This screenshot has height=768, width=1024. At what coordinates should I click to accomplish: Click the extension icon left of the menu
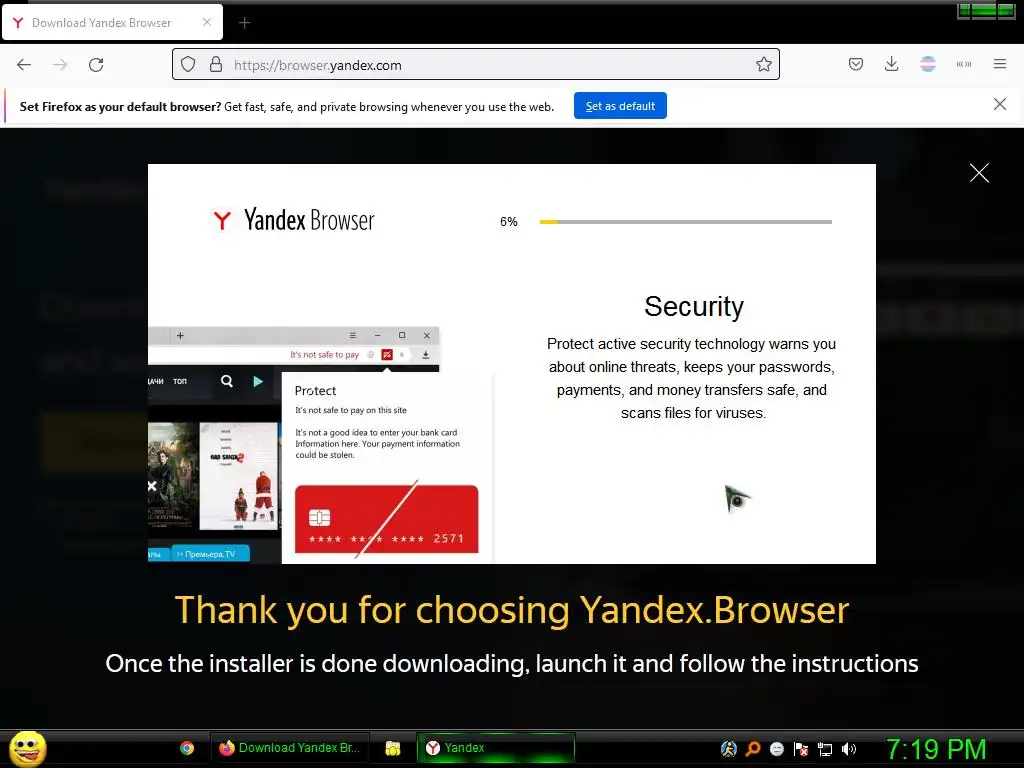pyautogui.click(x=963, y=64)
